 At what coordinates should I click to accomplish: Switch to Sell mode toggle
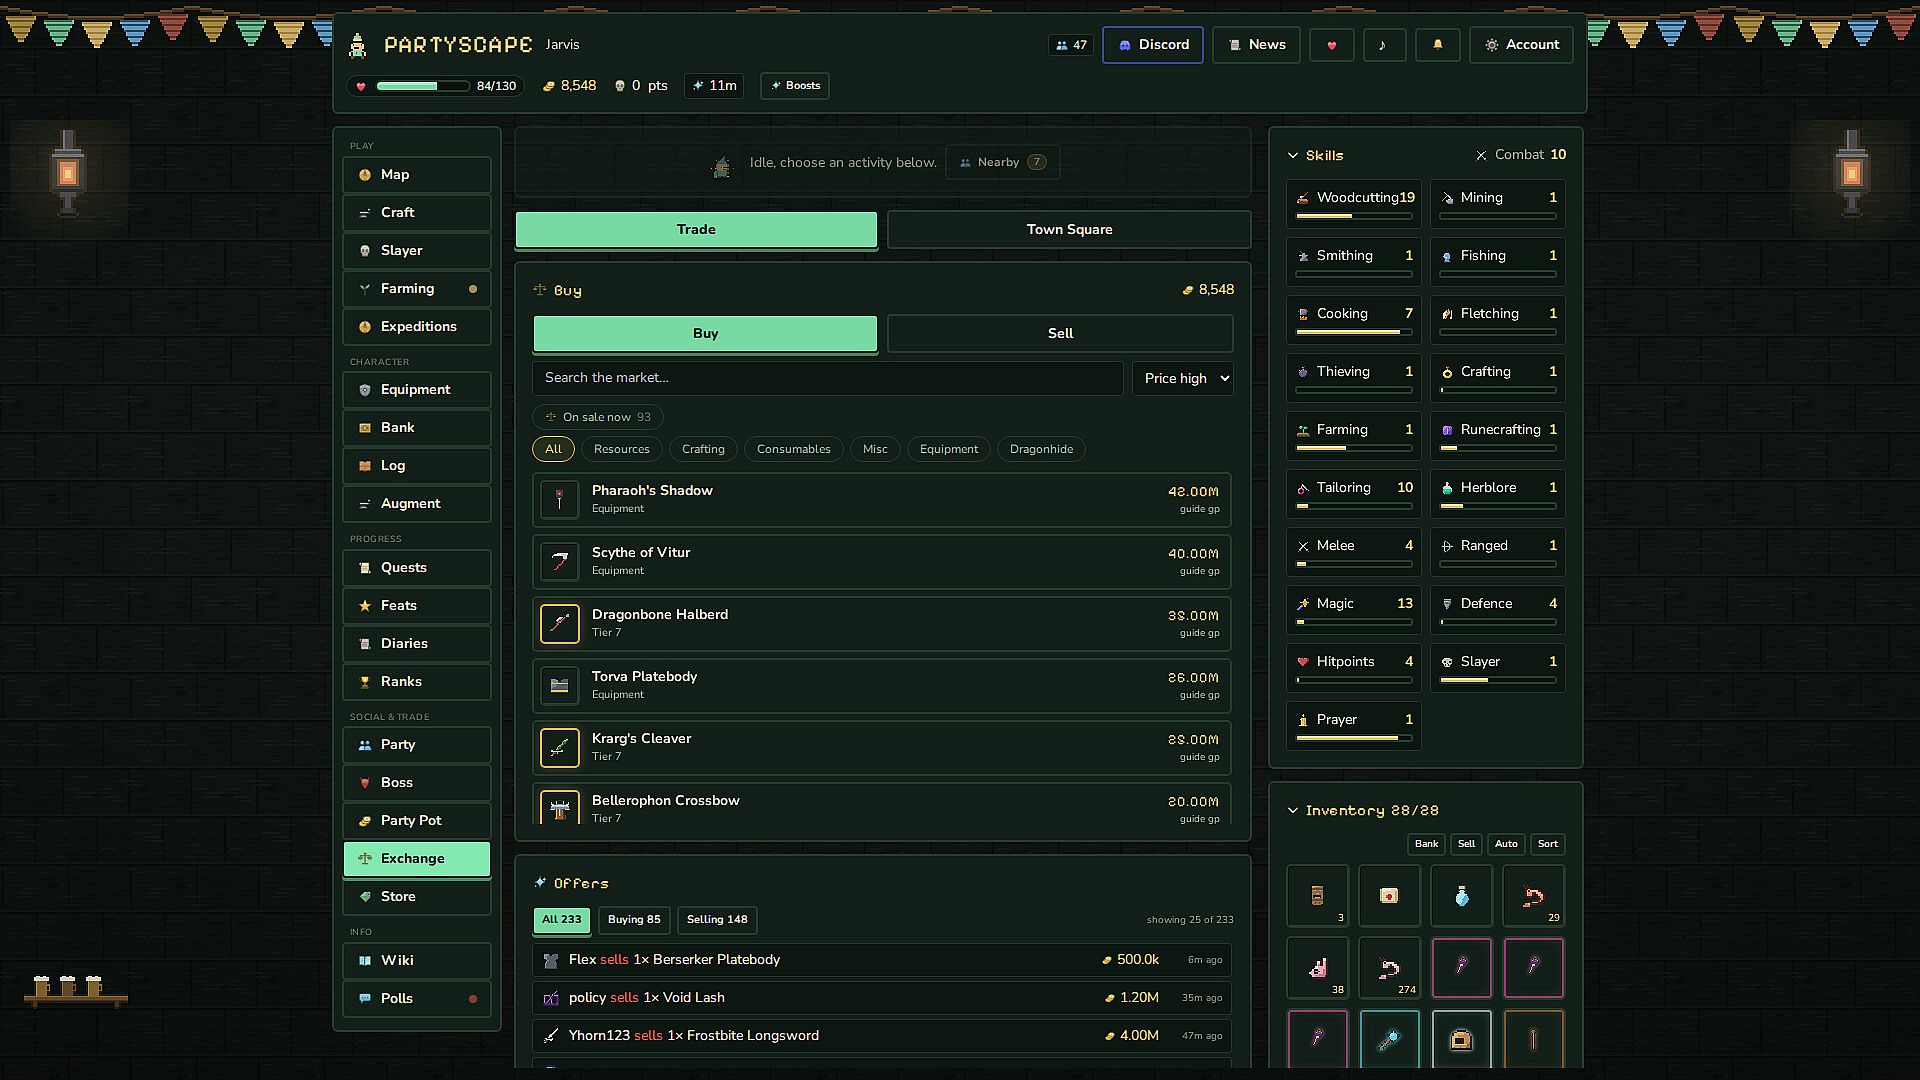point(1060,334)
